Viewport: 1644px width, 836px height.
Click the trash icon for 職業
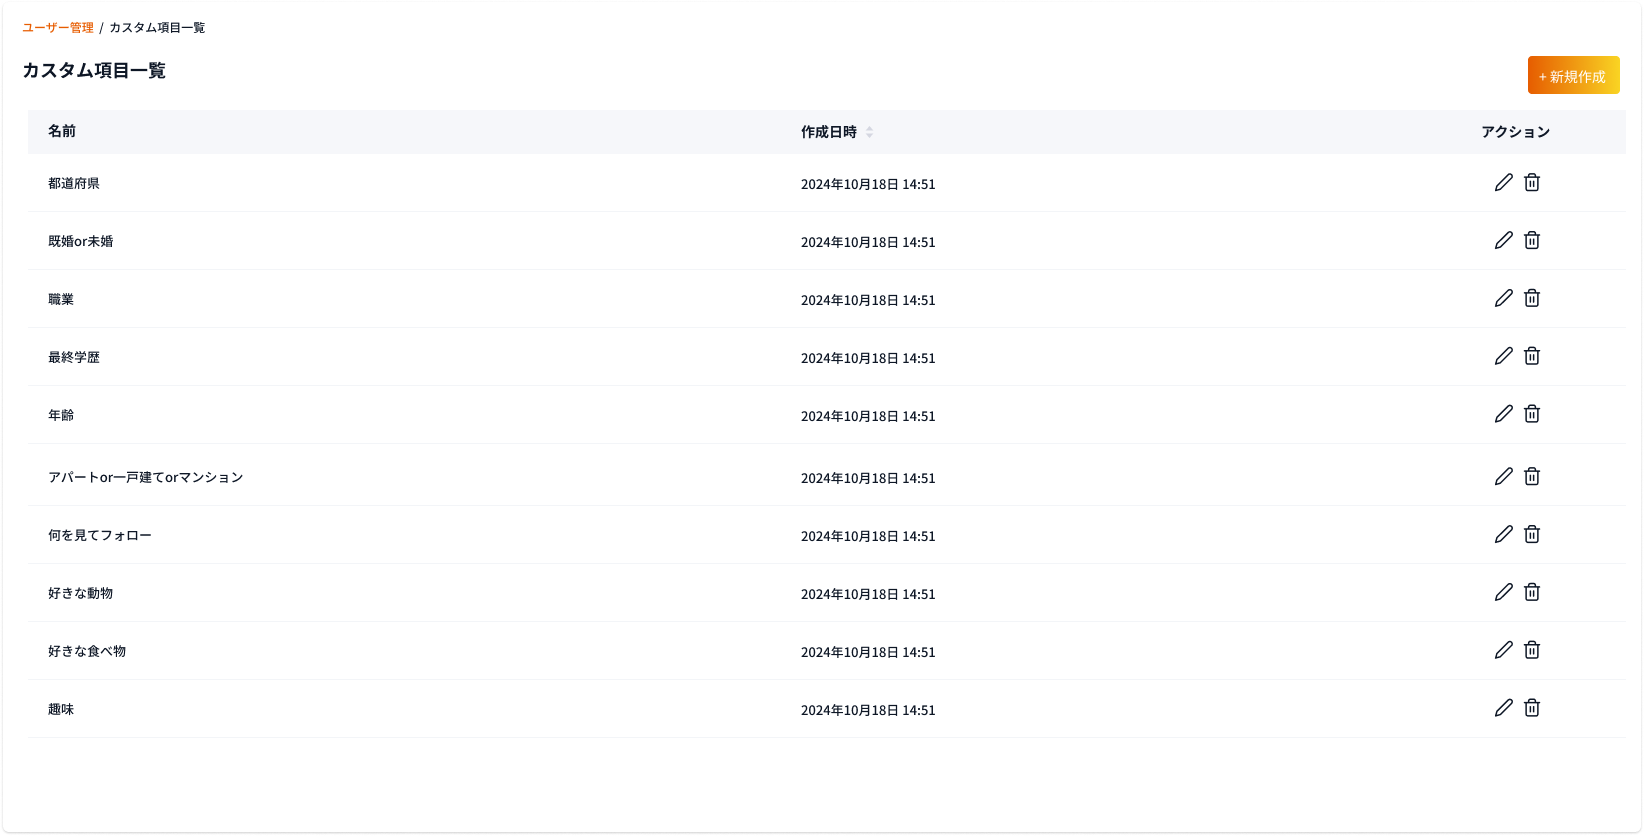point(1532,298)
